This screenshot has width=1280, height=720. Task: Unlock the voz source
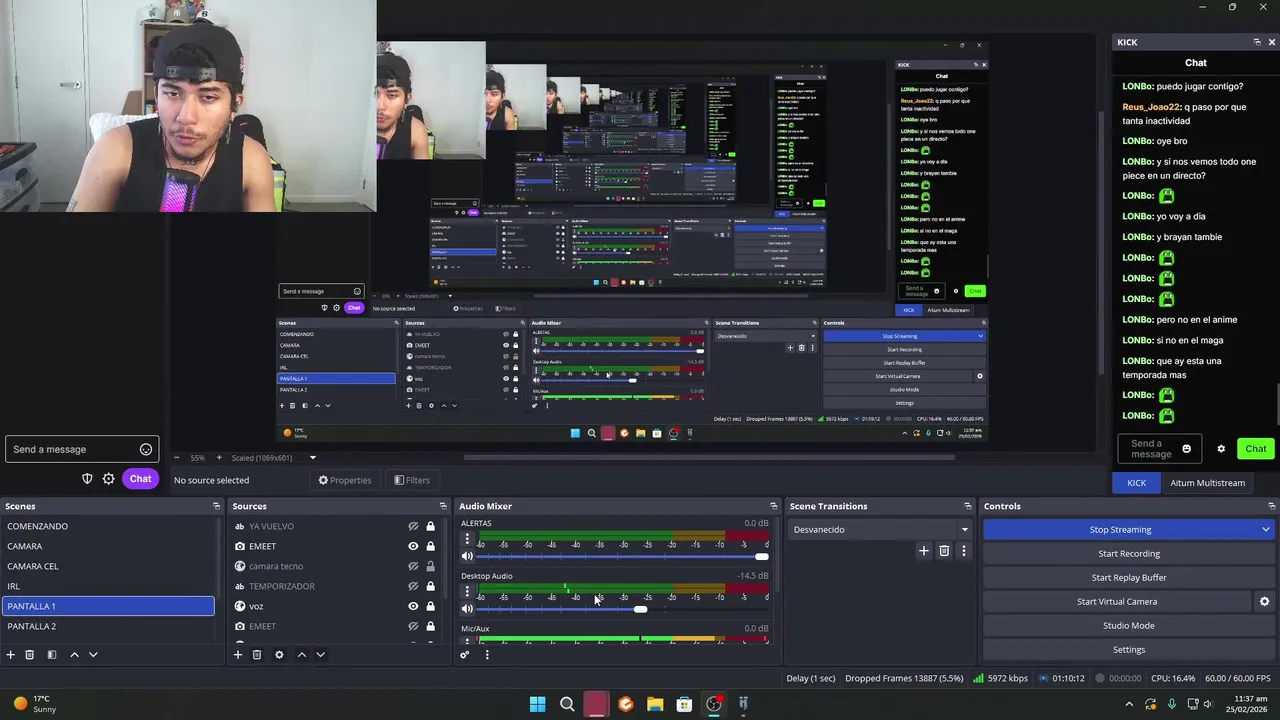click(x=431, y=606)
